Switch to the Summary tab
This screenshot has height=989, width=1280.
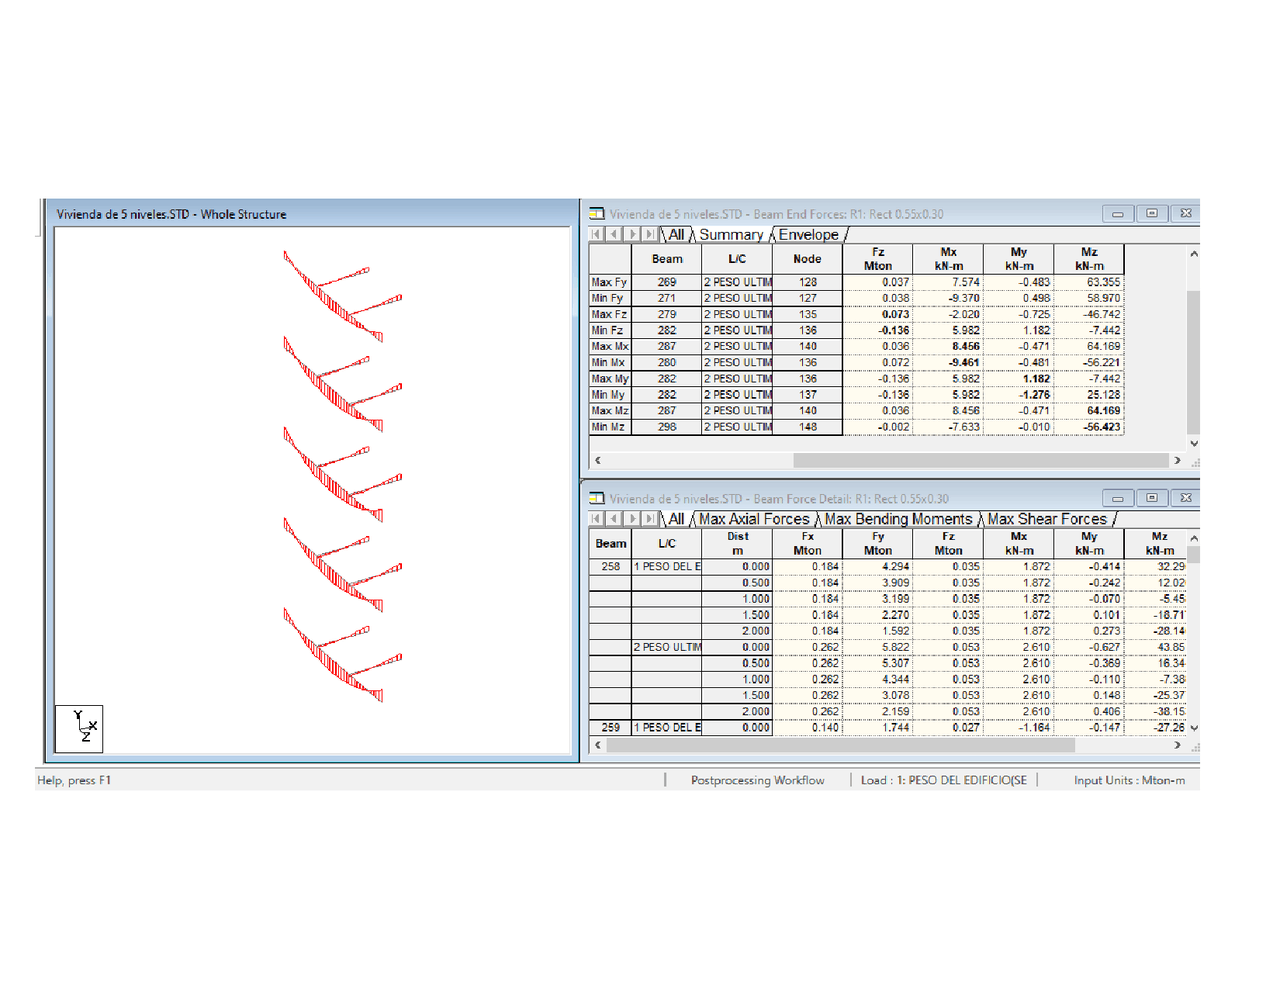coord(733,234)
